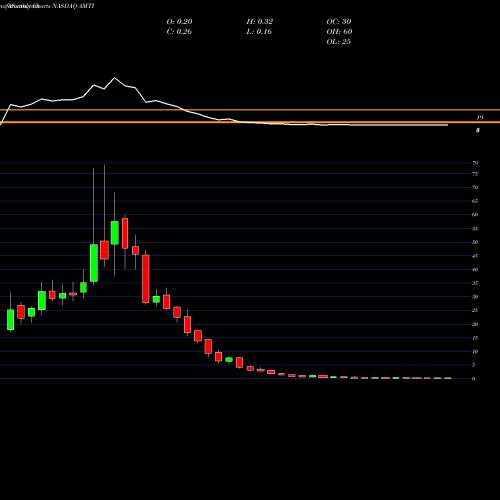The image size is (500, 500).
Task: Click the 45 price axis label
Action: pyautogui.click(x=475, y=256)
